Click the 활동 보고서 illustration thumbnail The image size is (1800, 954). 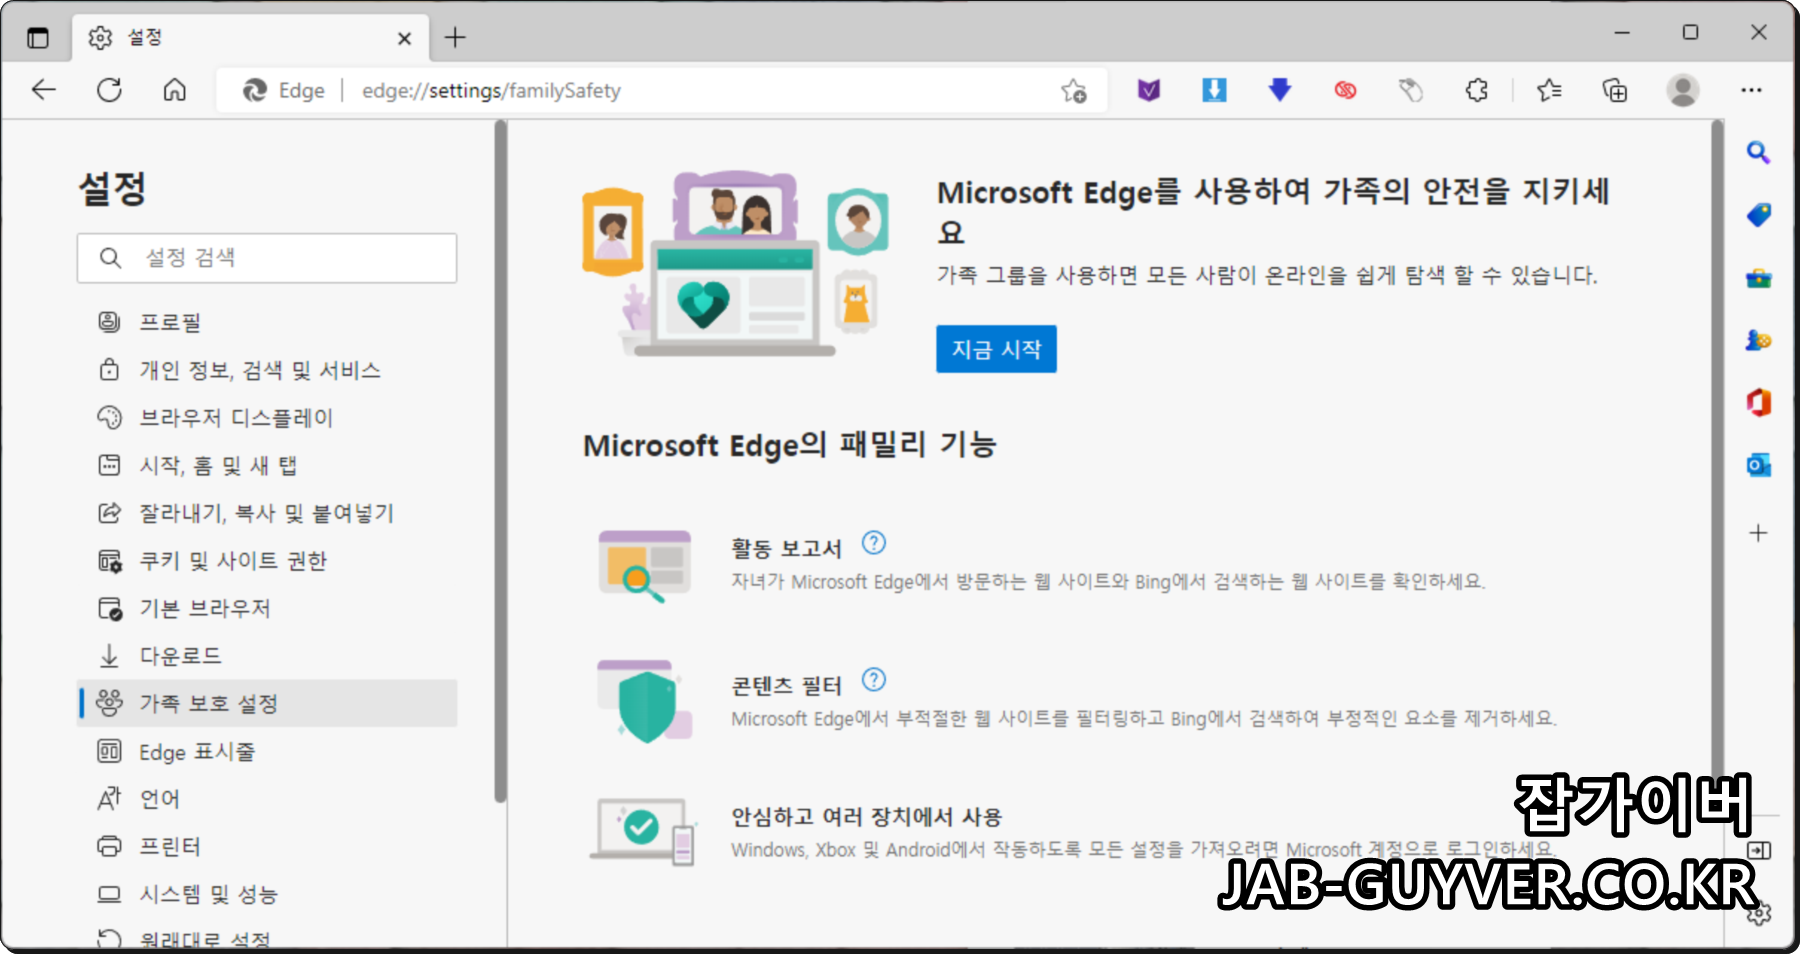(x=644, y=566)
